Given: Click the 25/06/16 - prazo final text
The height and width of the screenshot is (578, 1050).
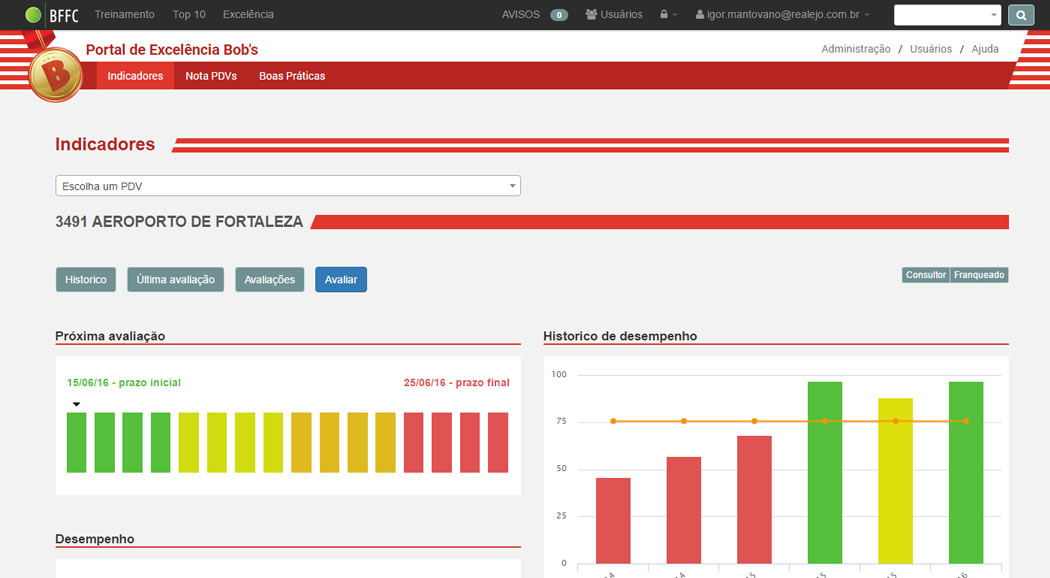Looking at the screenshot, I should point(457,382).
